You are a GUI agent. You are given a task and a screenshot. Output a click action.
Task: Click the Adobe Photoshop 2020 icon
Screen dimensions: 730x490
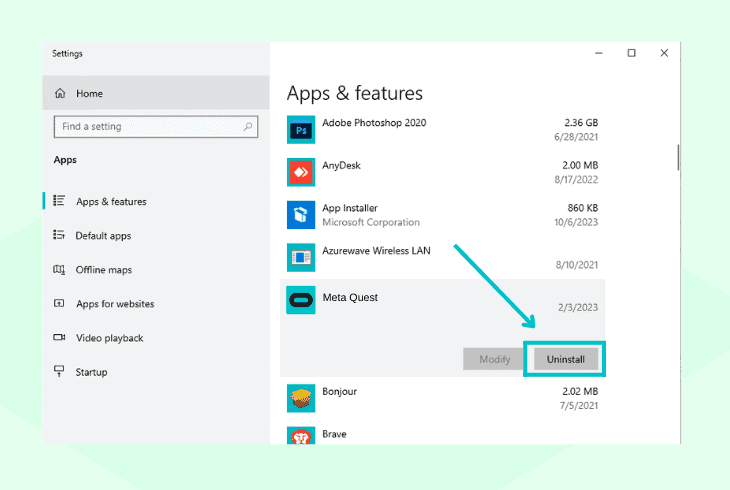(301, 129)
